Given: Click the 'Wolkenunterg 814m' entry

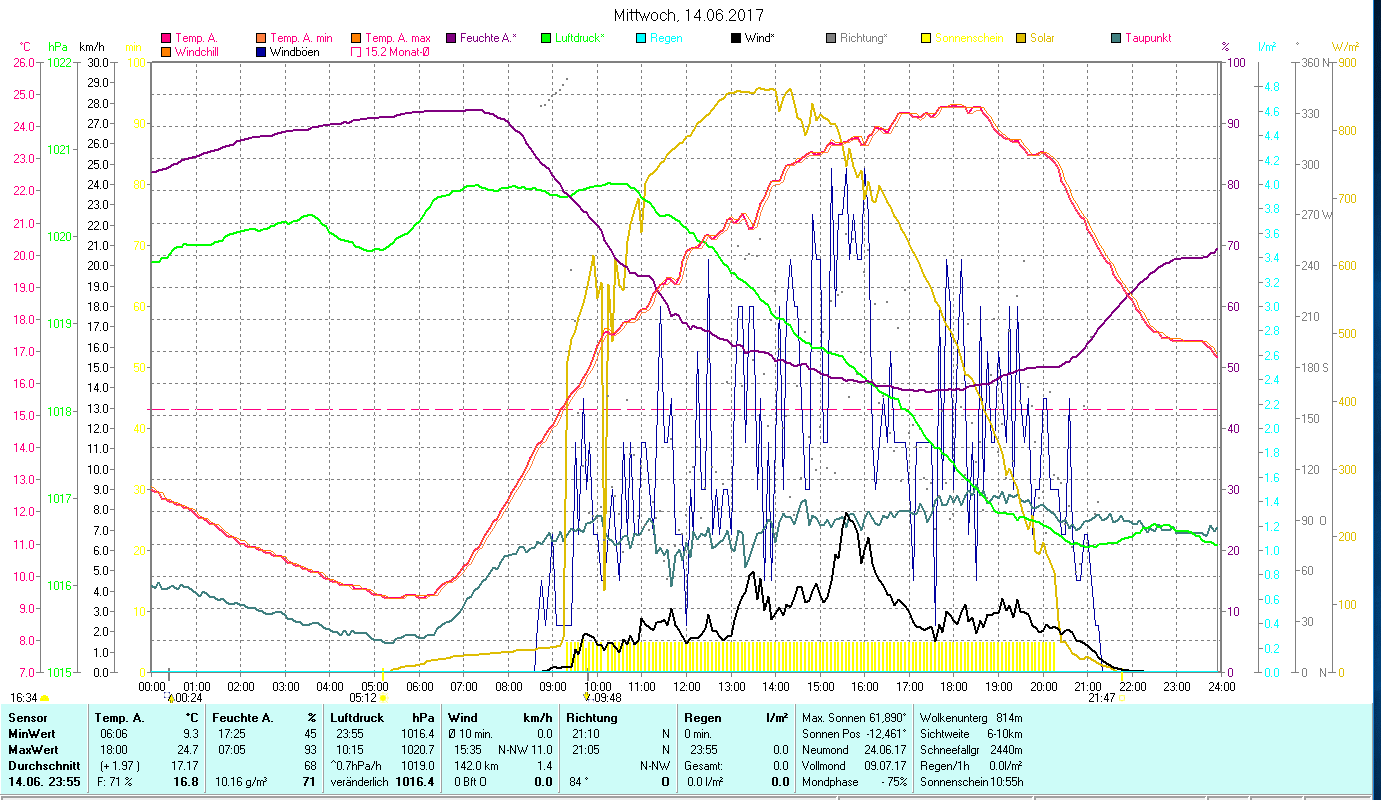Looking at the screenshot, I should tap(970, 718).
